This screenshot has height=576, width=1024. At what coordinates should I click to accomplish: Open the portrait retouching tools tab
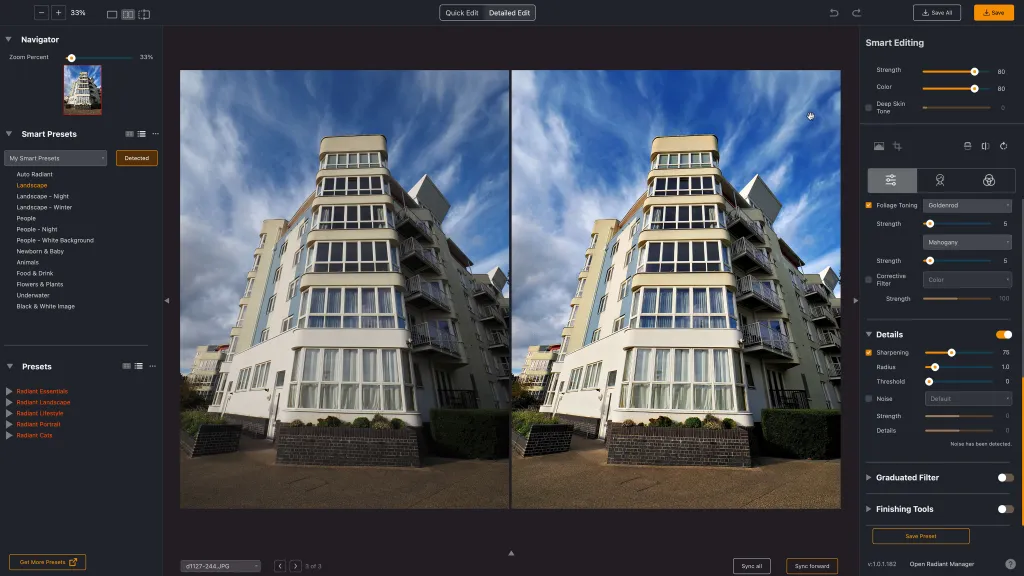[939, 180]
